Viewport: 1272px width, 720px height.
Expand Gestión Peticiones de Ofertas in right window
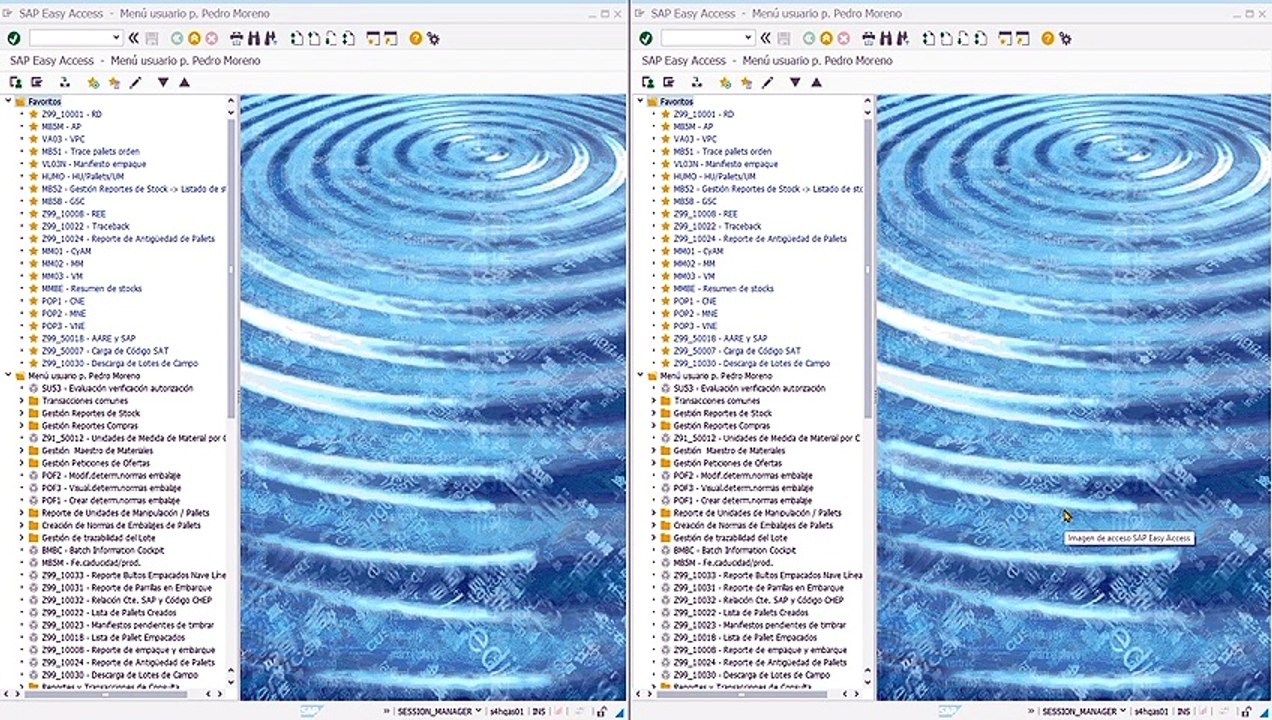point(653,463)
